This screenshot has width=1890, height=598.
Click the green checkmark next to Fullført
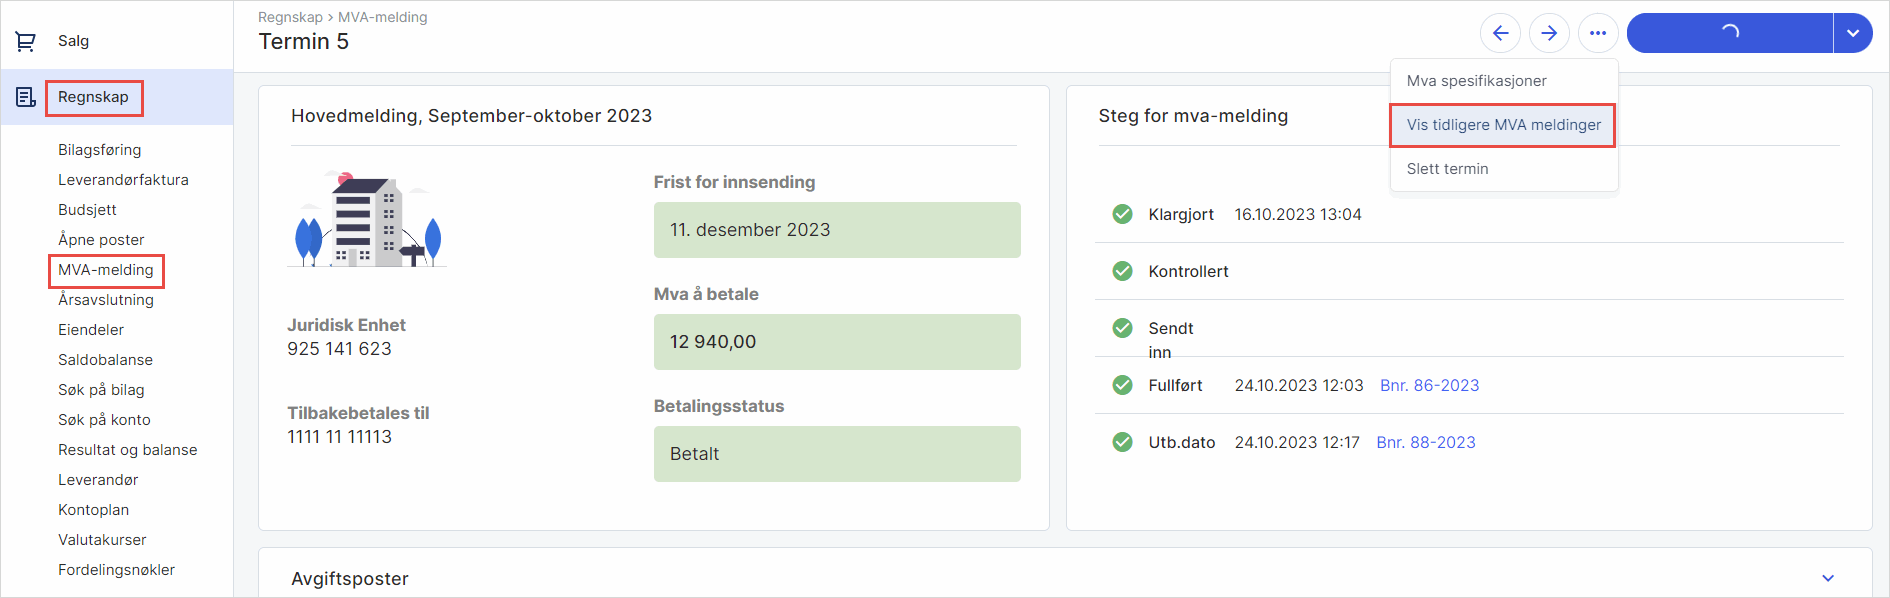[x=1123, y=385]
